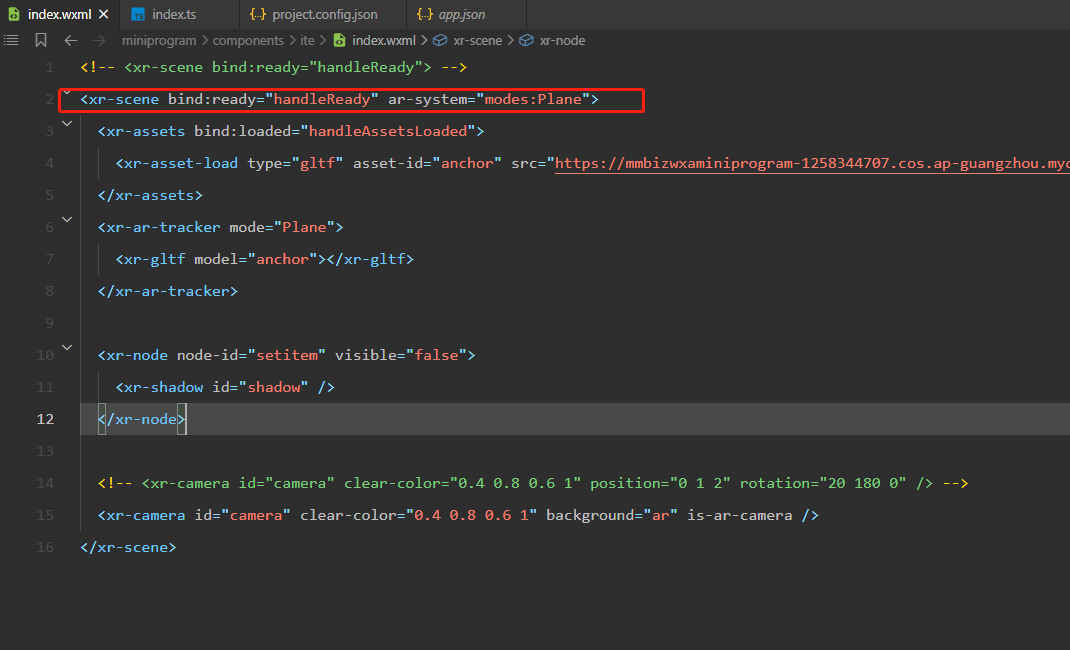Image resolution: width=1070 pixels, height=650 pixels.
Task: Click cube icon beside xr-node breadcrumb
Action: [x=526, y=40]
